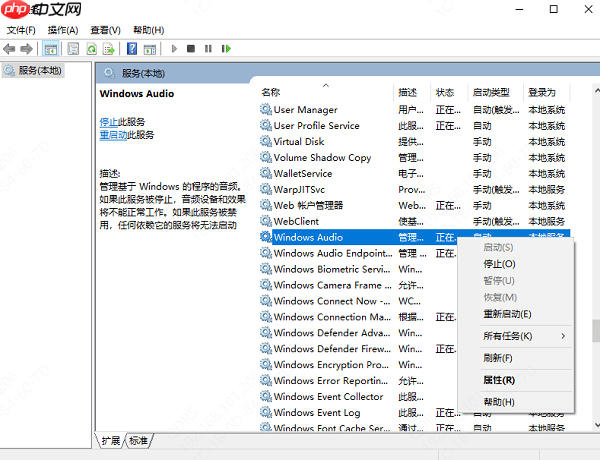600x460 pixels.
Task: Click the Back arrow in the toolbar
Action: pyautogui.click(x=10, y=48)
